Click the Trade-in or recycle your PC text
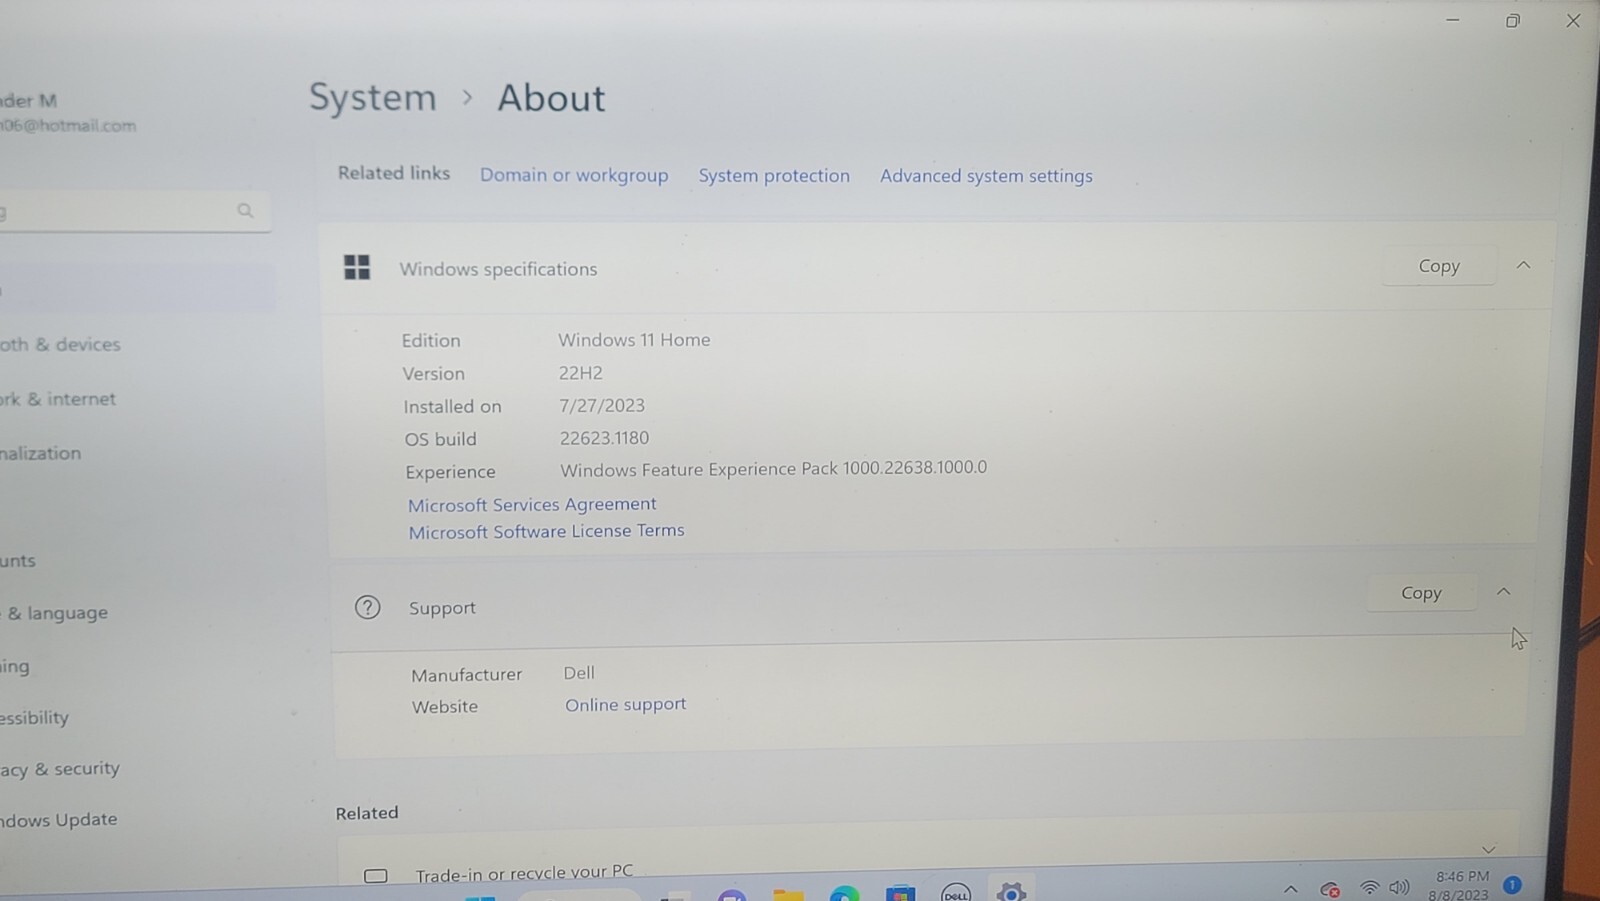1600x901 pixels. click(x=524, y=874)
